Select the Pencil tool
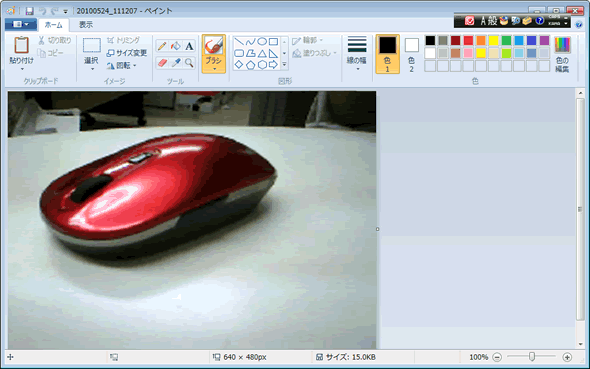Image resolution: width=590 pixels, height=369 pixels. (162, 46)
